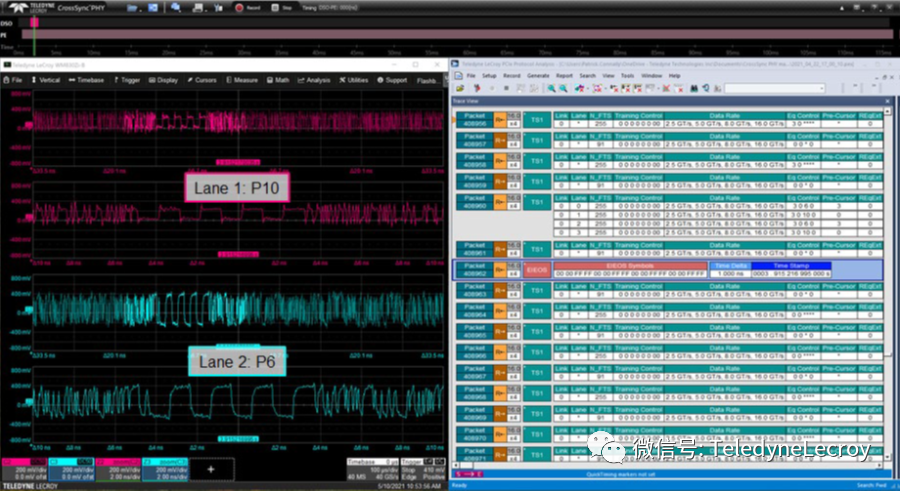Viewport: 900px width, 491px height.
Task: Open the Trigger menu on oscilloscope
Action: [130, 80]
